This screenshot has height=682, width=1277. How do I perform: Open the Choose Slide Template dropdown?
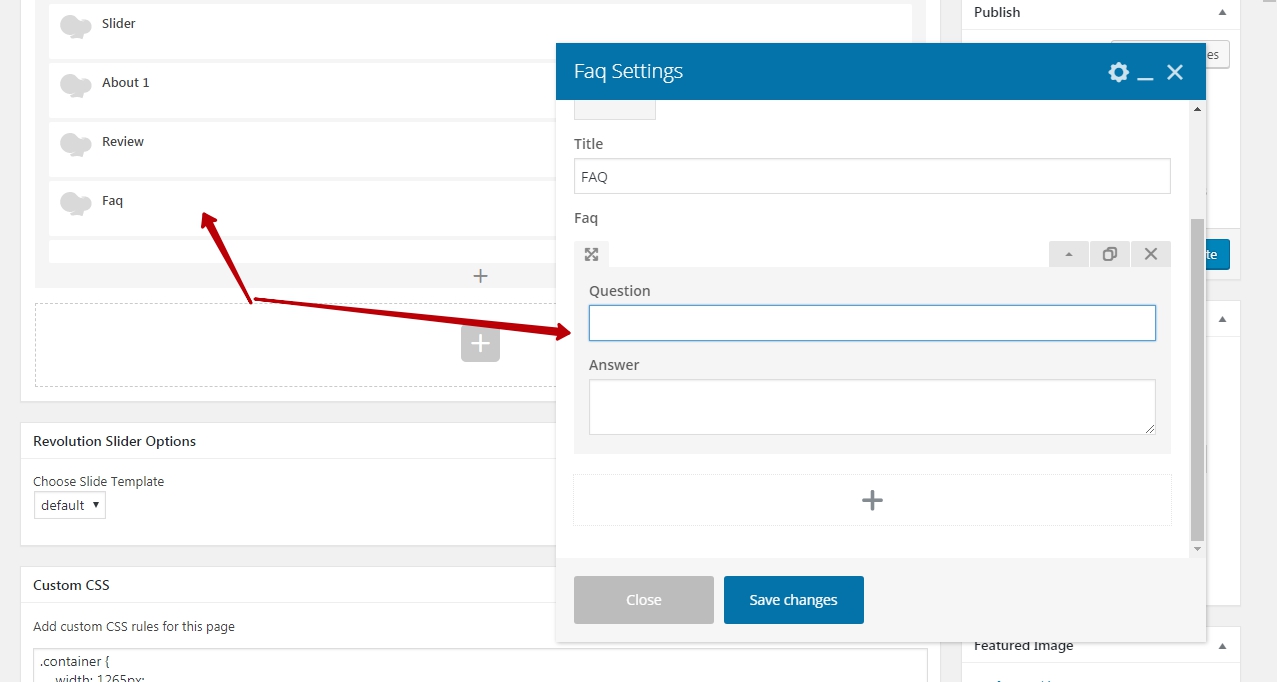coord(69,505)
